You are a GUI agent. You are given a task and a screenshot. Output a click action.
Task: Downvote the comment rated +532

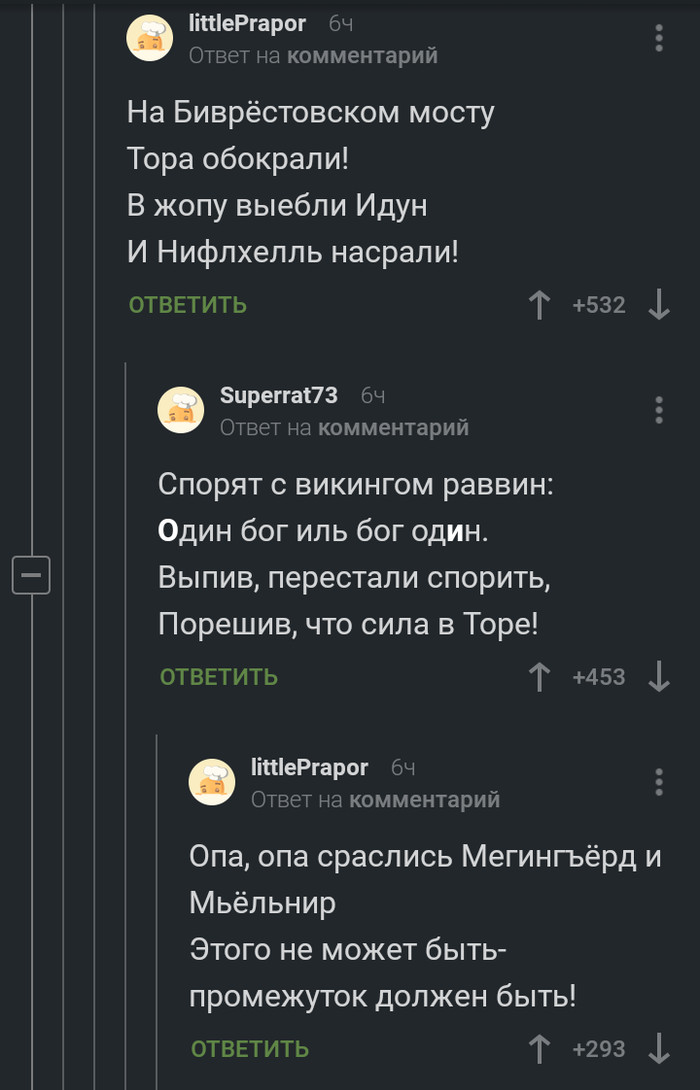click(x=659, y=305)
